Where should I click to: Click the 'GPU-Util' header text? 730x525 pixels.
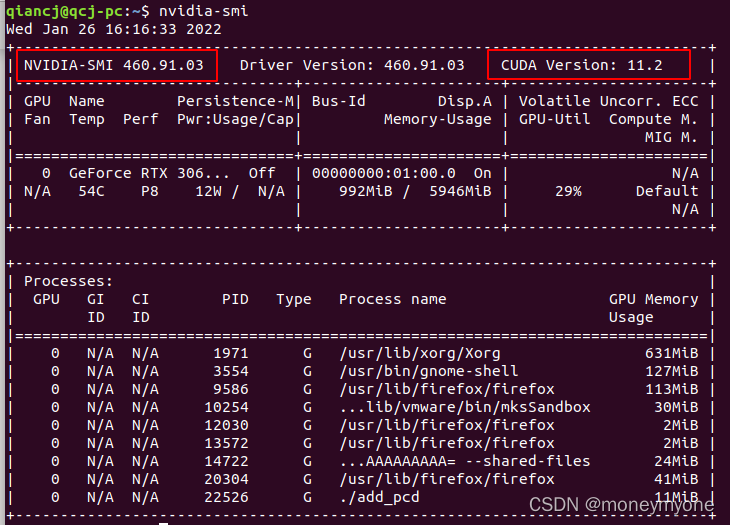(x=554, y=120)
